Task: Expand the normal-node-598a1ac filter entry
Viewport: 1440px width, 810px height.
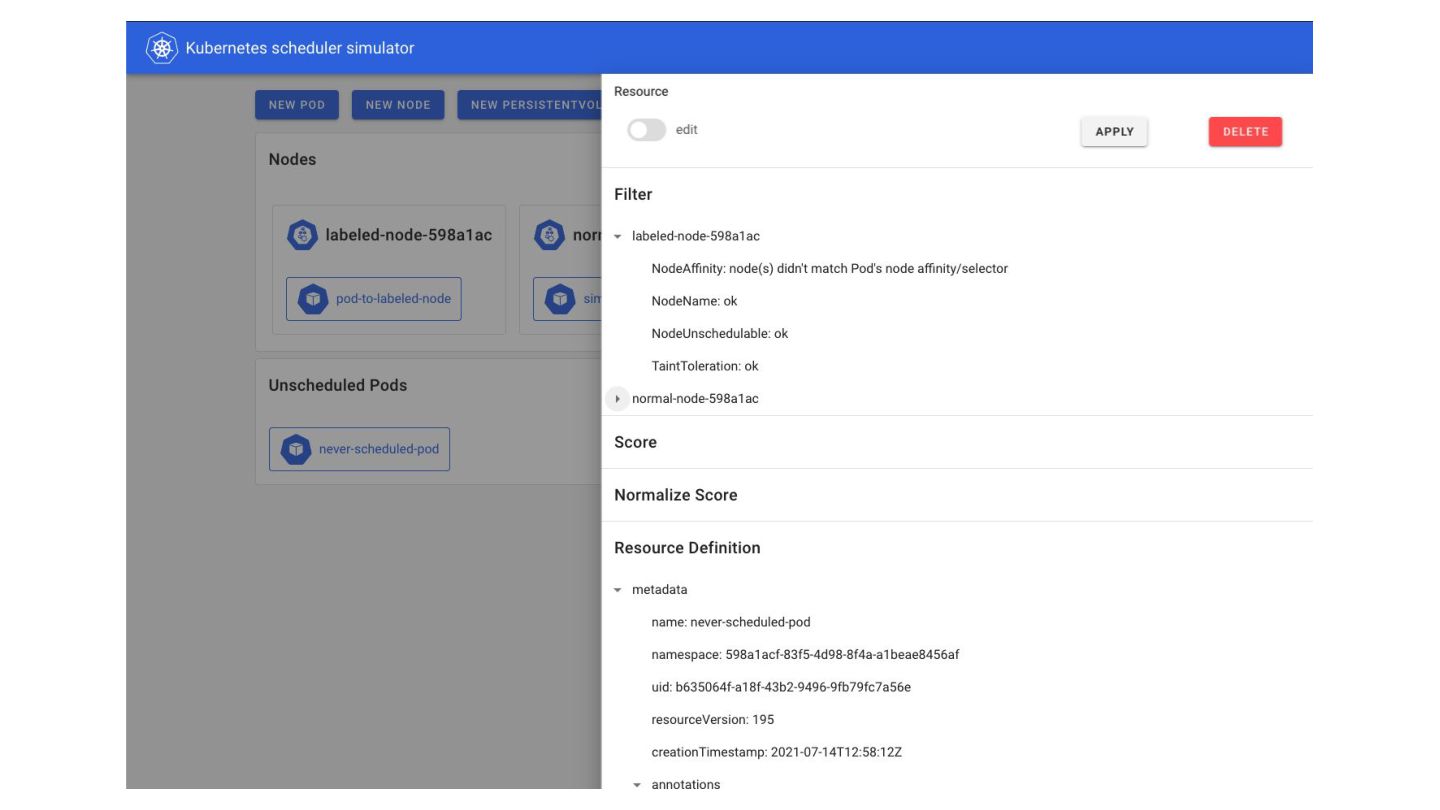Action: pyautogui.click(x=617, y=399)
